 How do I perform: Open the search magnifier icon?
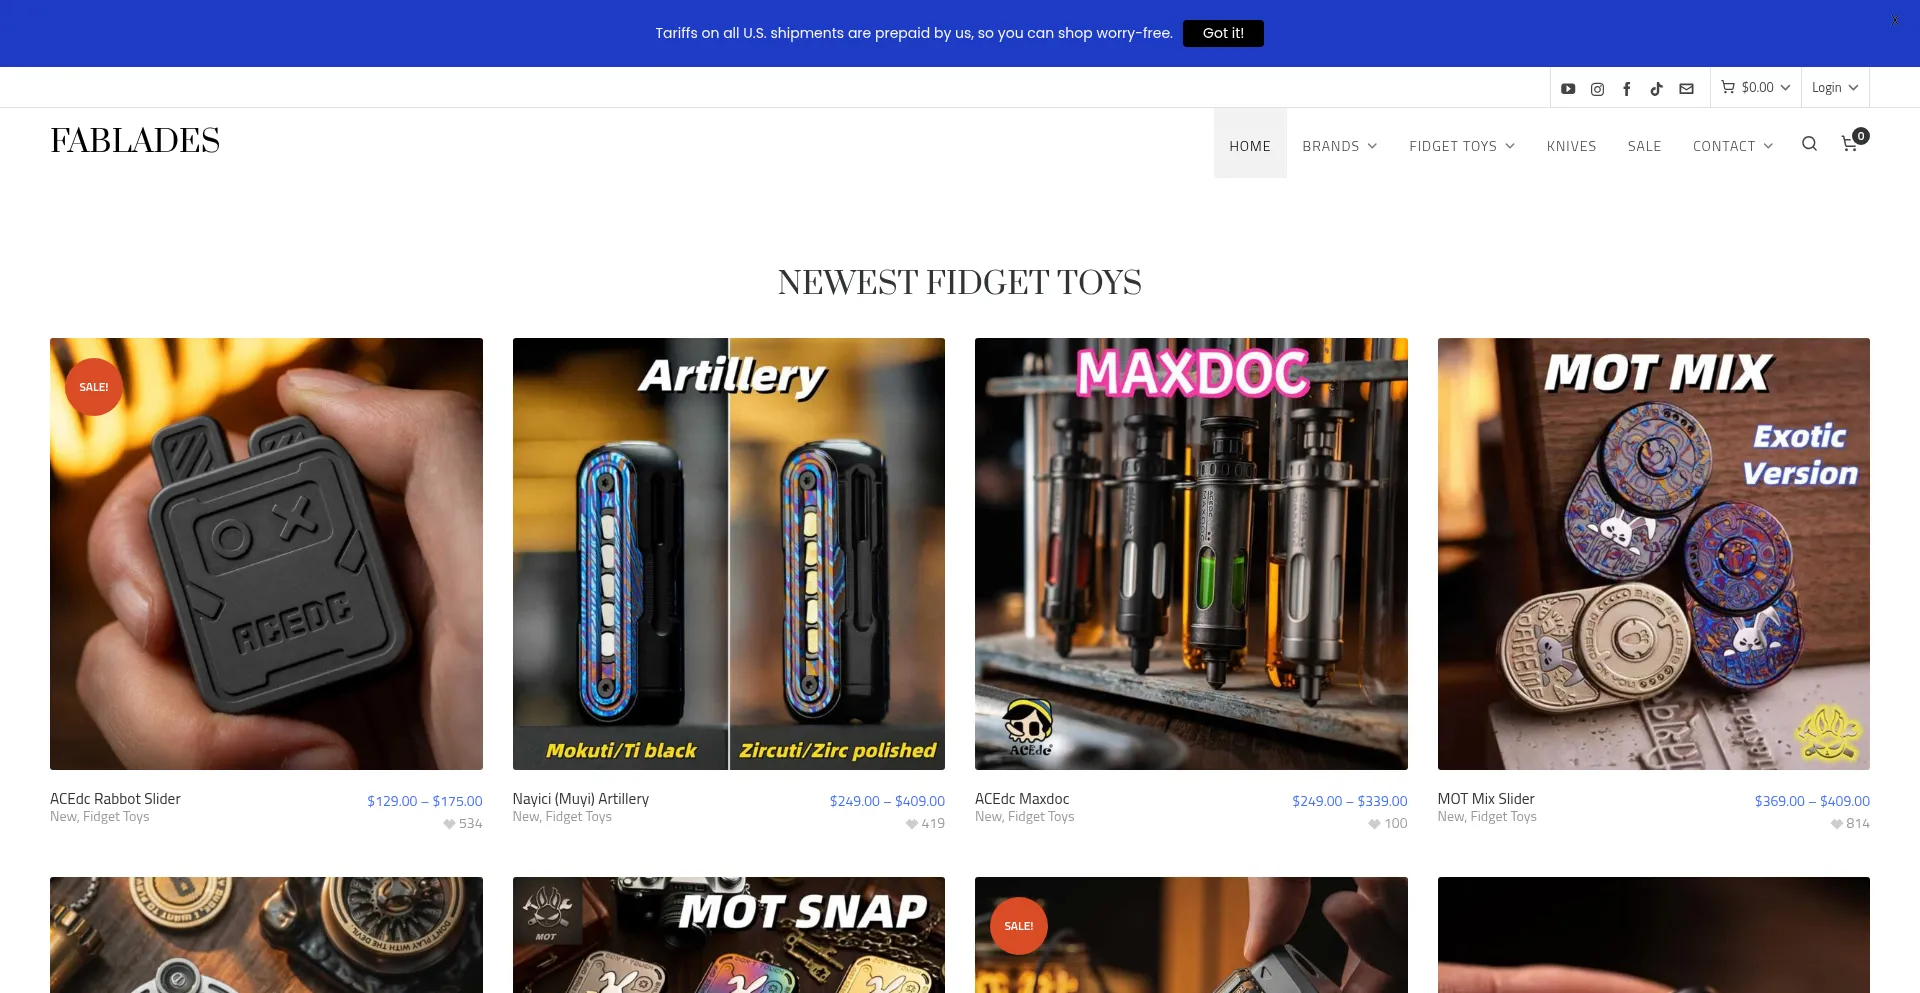1809,144
